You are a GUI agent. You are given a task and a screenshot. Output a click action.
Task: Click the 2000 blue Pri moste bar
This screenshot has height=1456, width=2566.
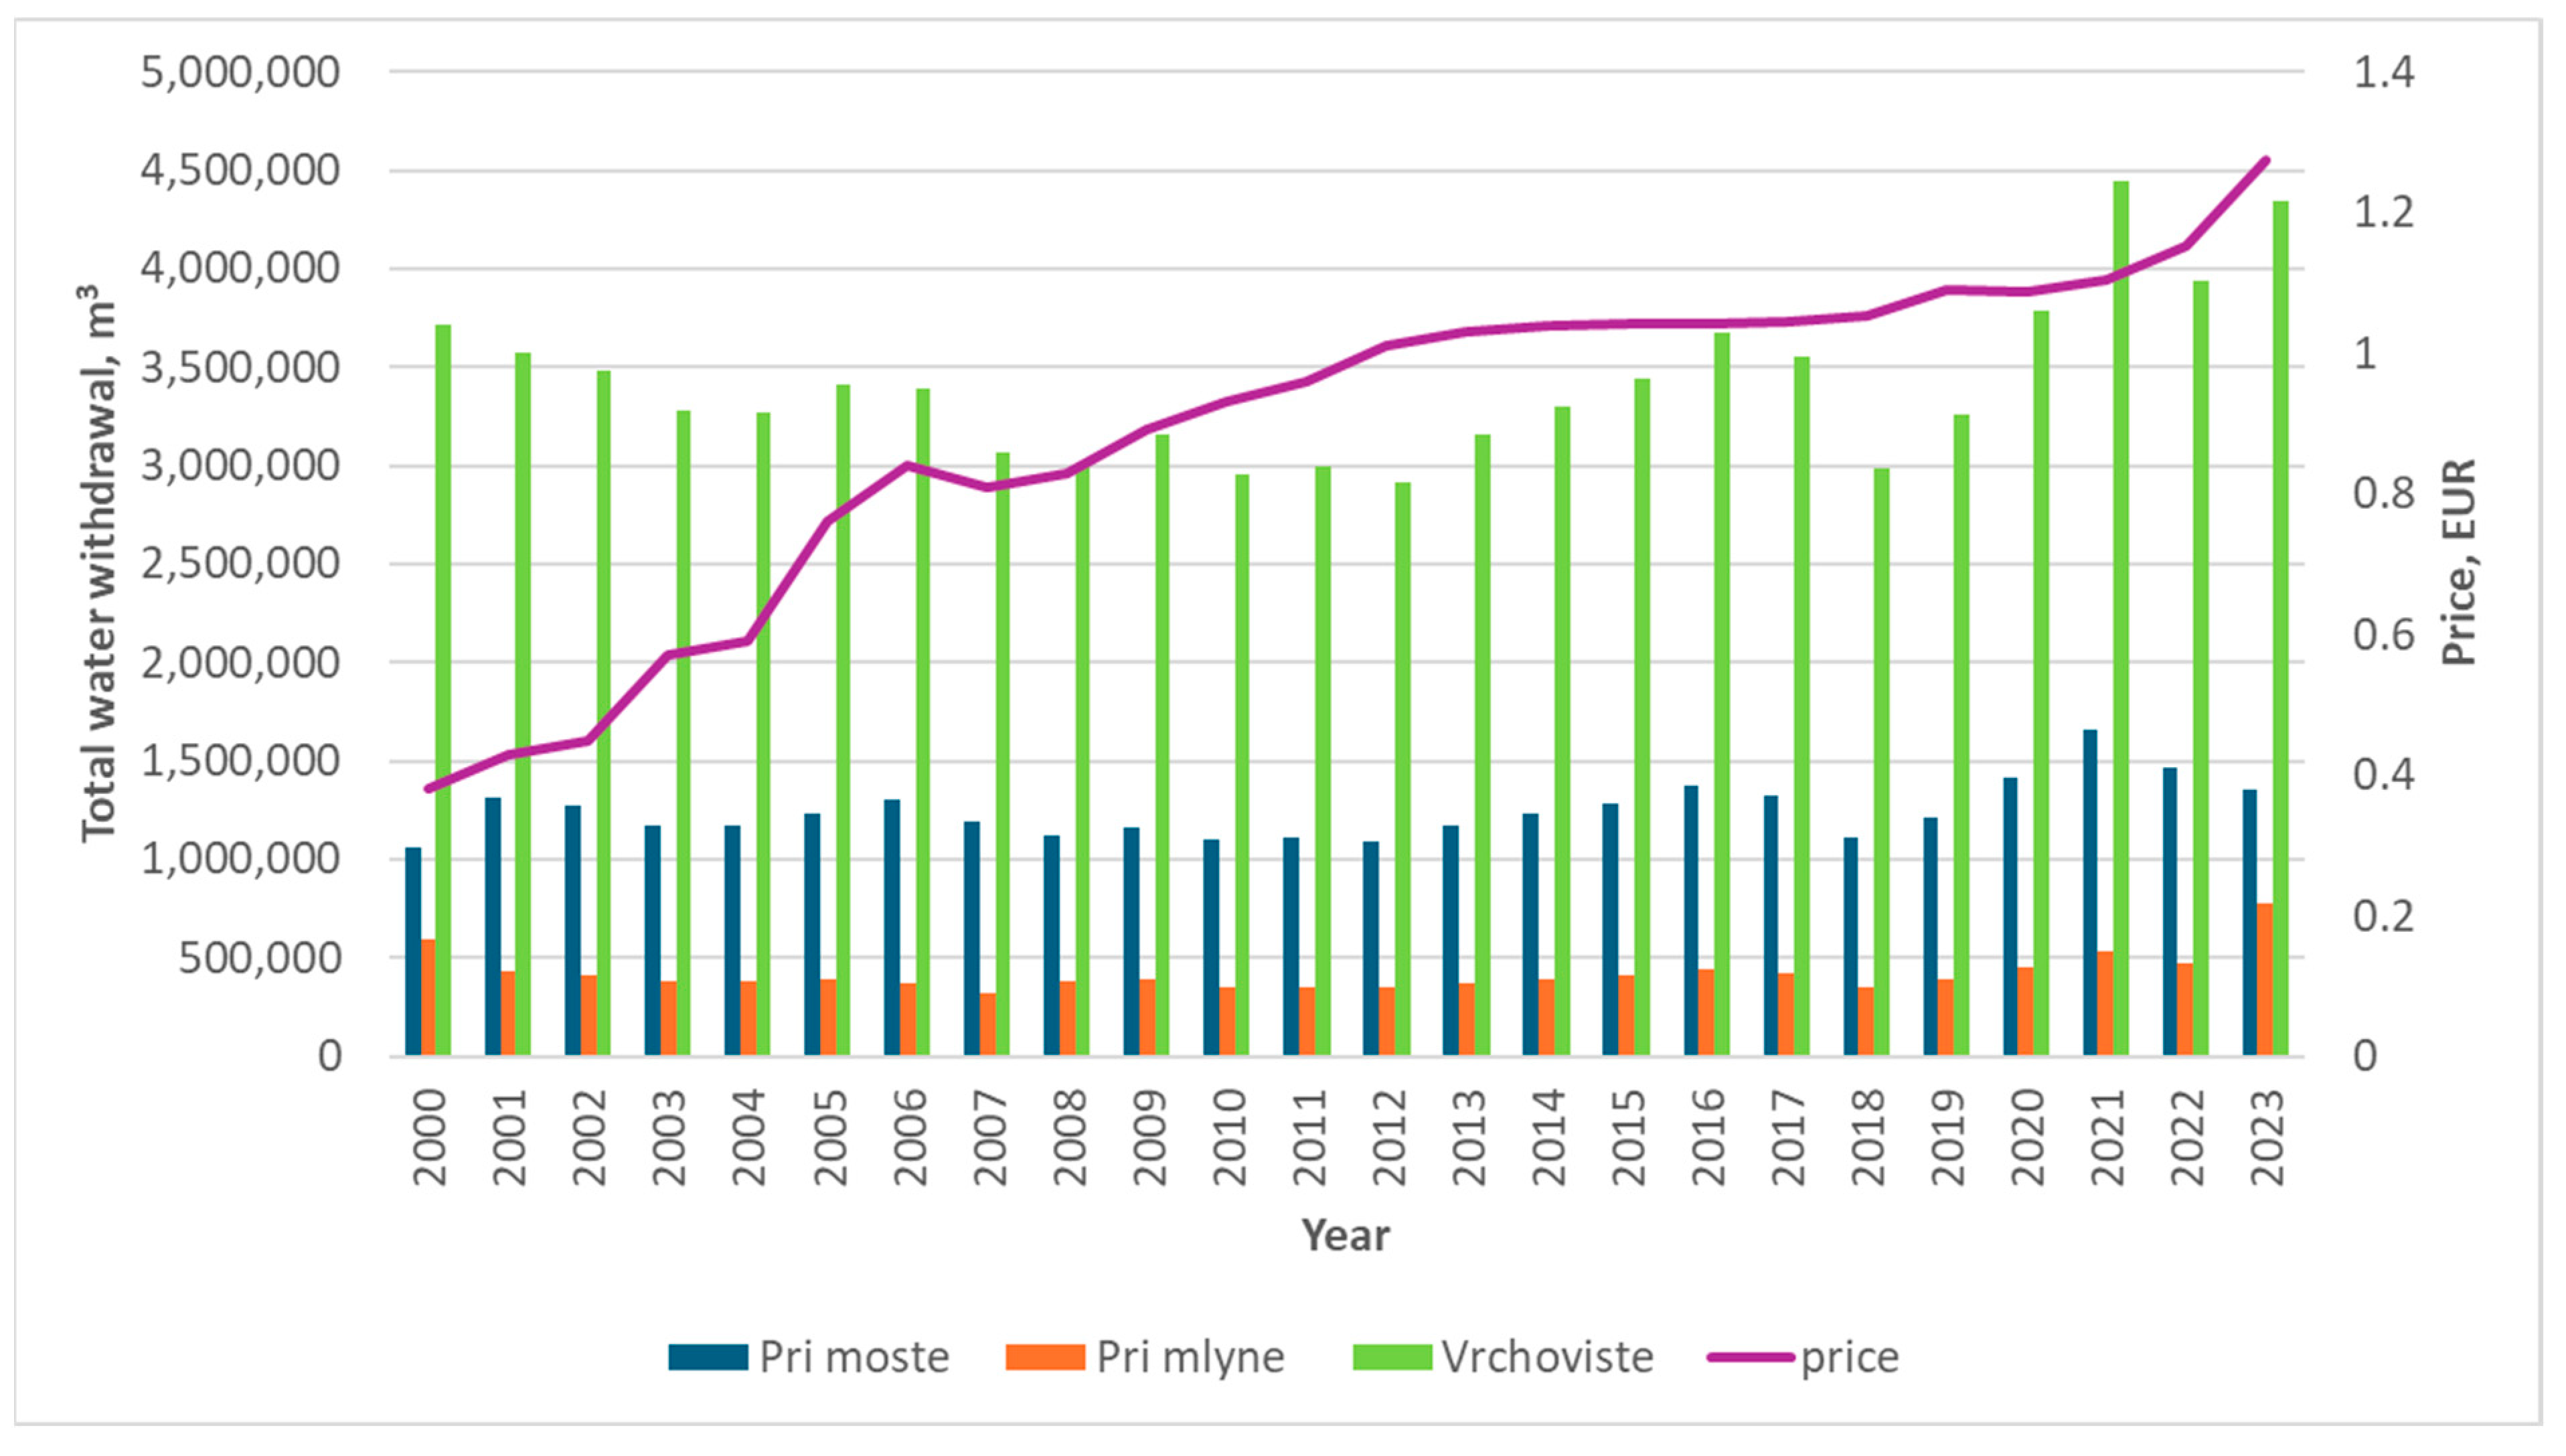(x=413, y=951)
